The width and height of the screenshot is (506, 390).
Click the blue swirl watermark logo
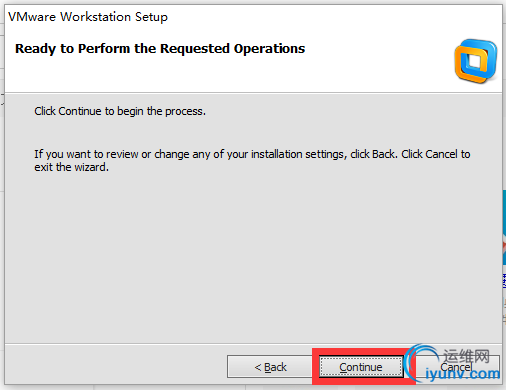pos(421,363)
